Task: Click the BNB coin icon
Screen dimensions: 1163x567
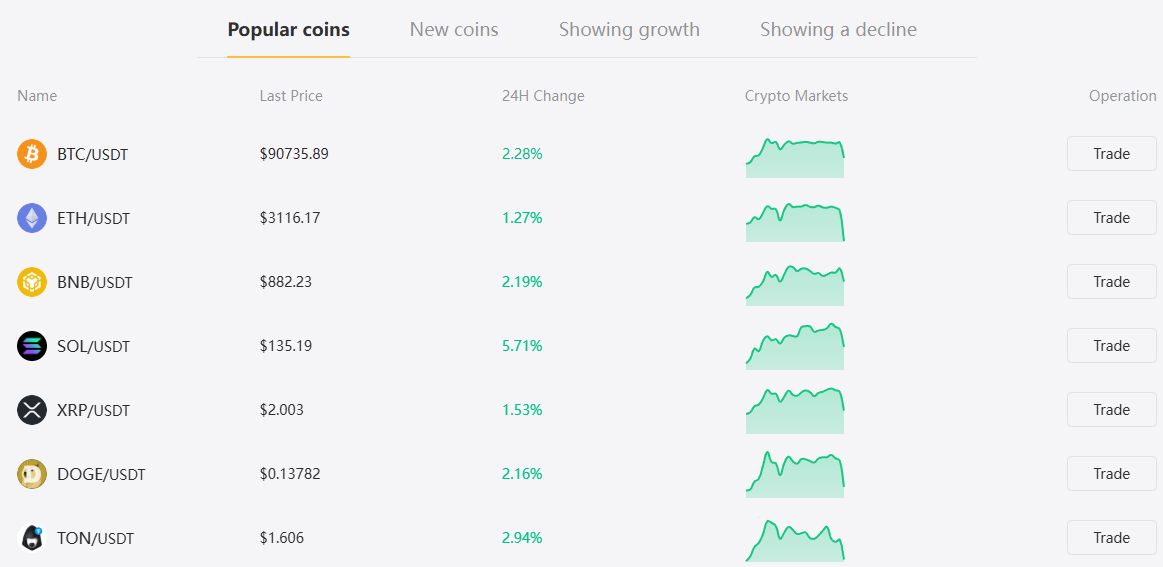Action: click(32, 282)
